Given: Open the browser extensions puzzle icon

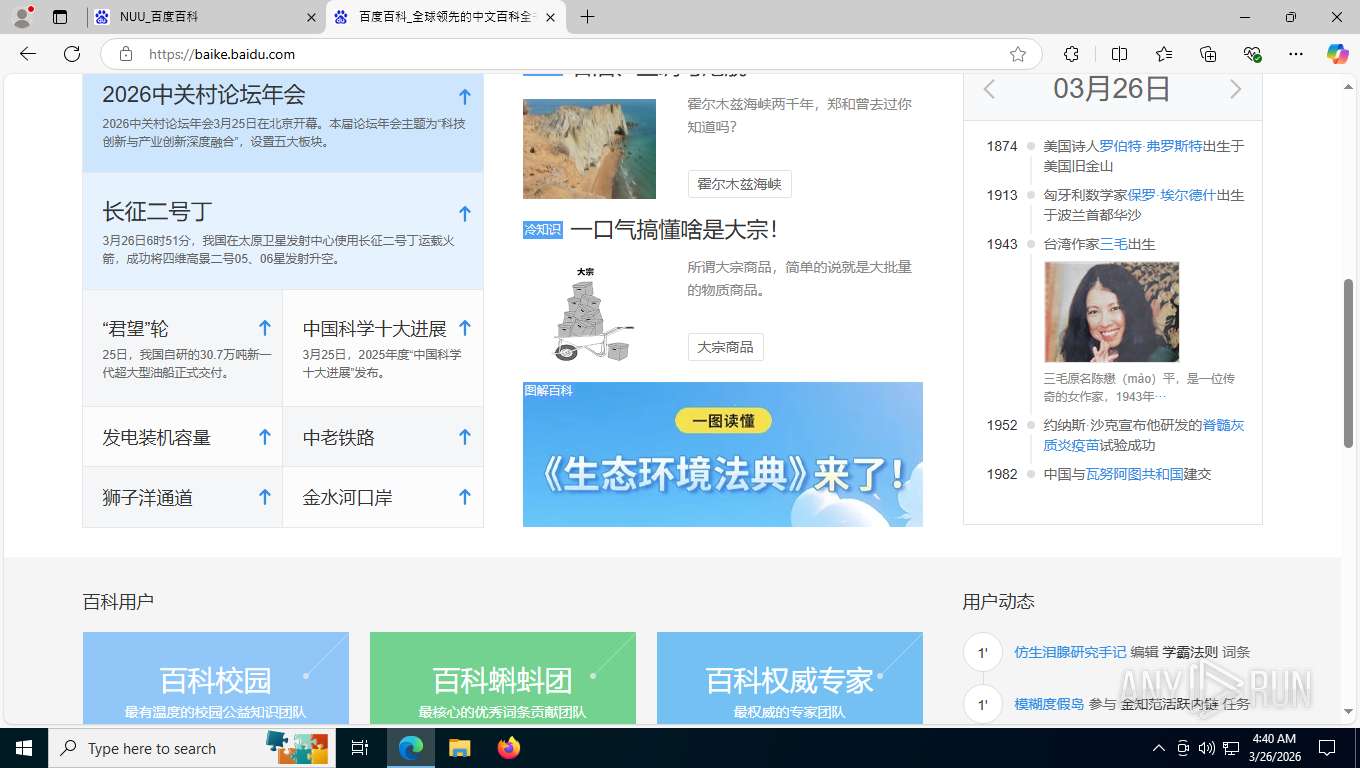Looking at the screenshot, I should click(1071, 54).
